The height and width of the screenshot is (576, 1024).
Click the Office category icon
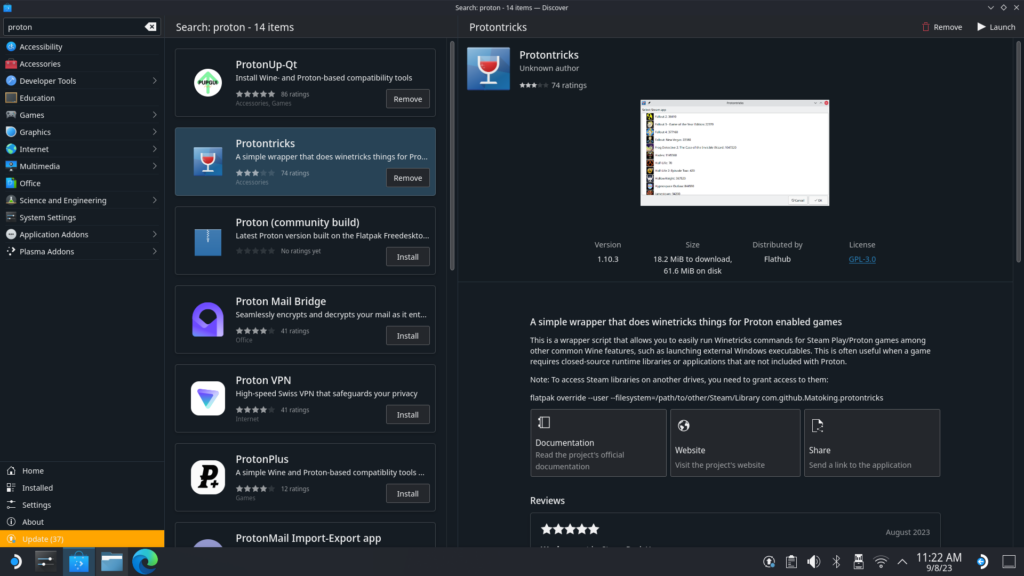11,183
